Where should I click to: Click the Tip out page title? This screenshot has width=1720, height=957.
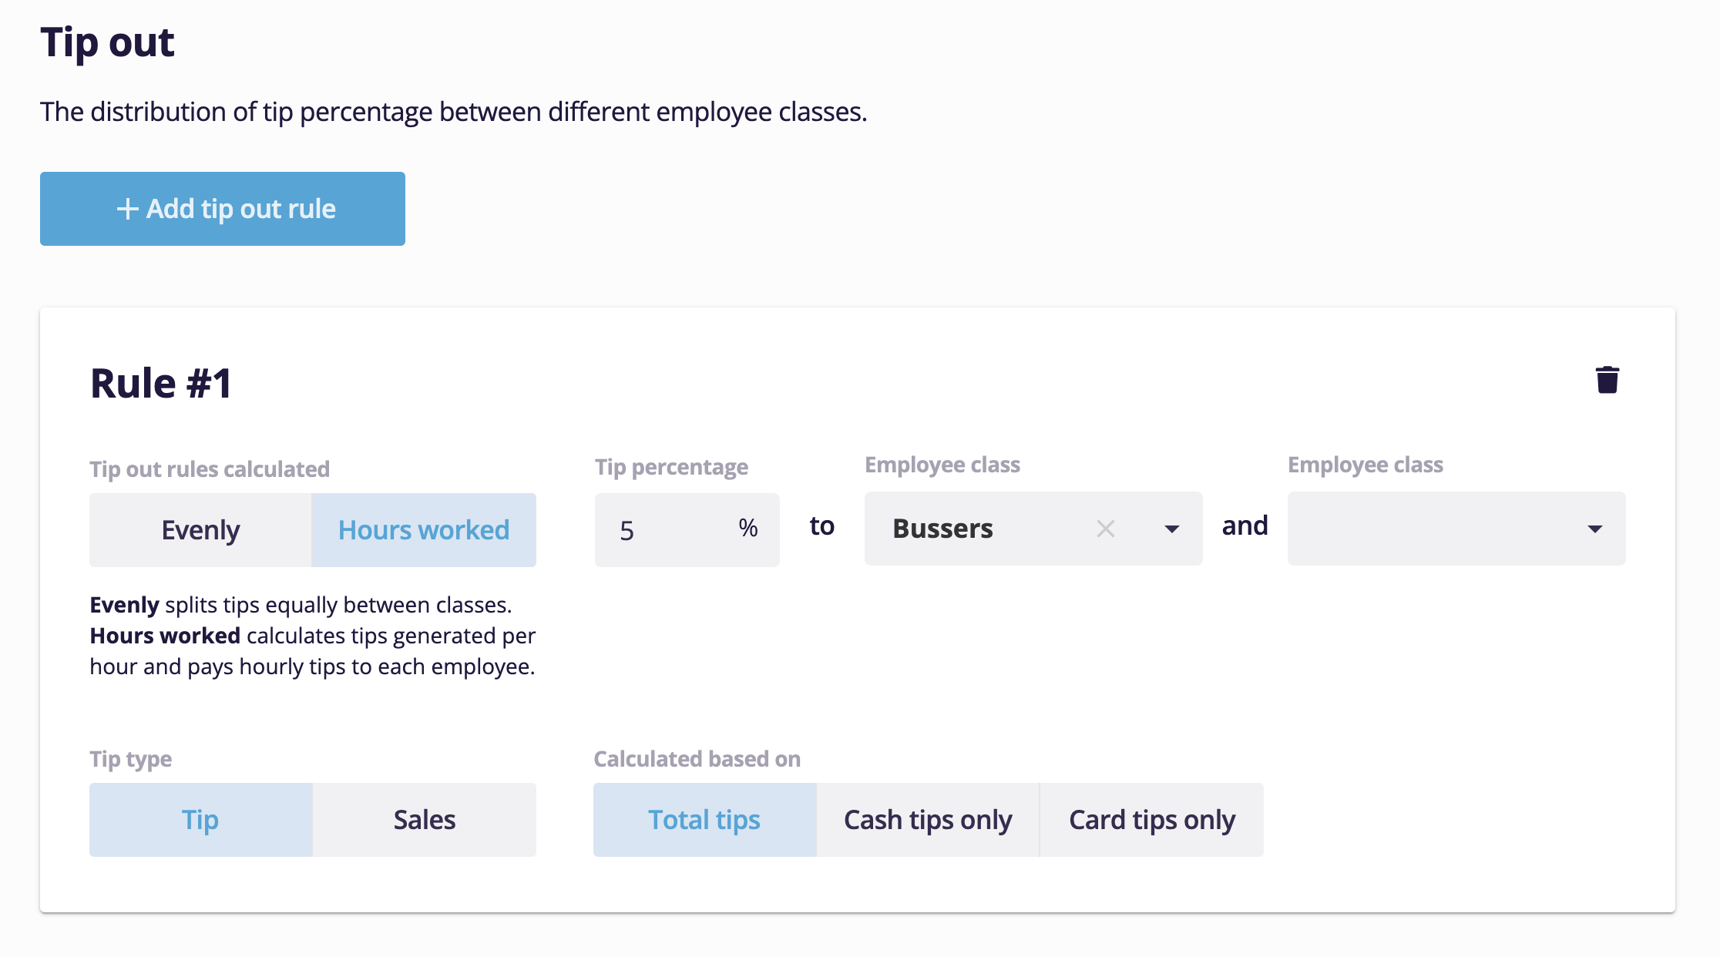(106, 42)
